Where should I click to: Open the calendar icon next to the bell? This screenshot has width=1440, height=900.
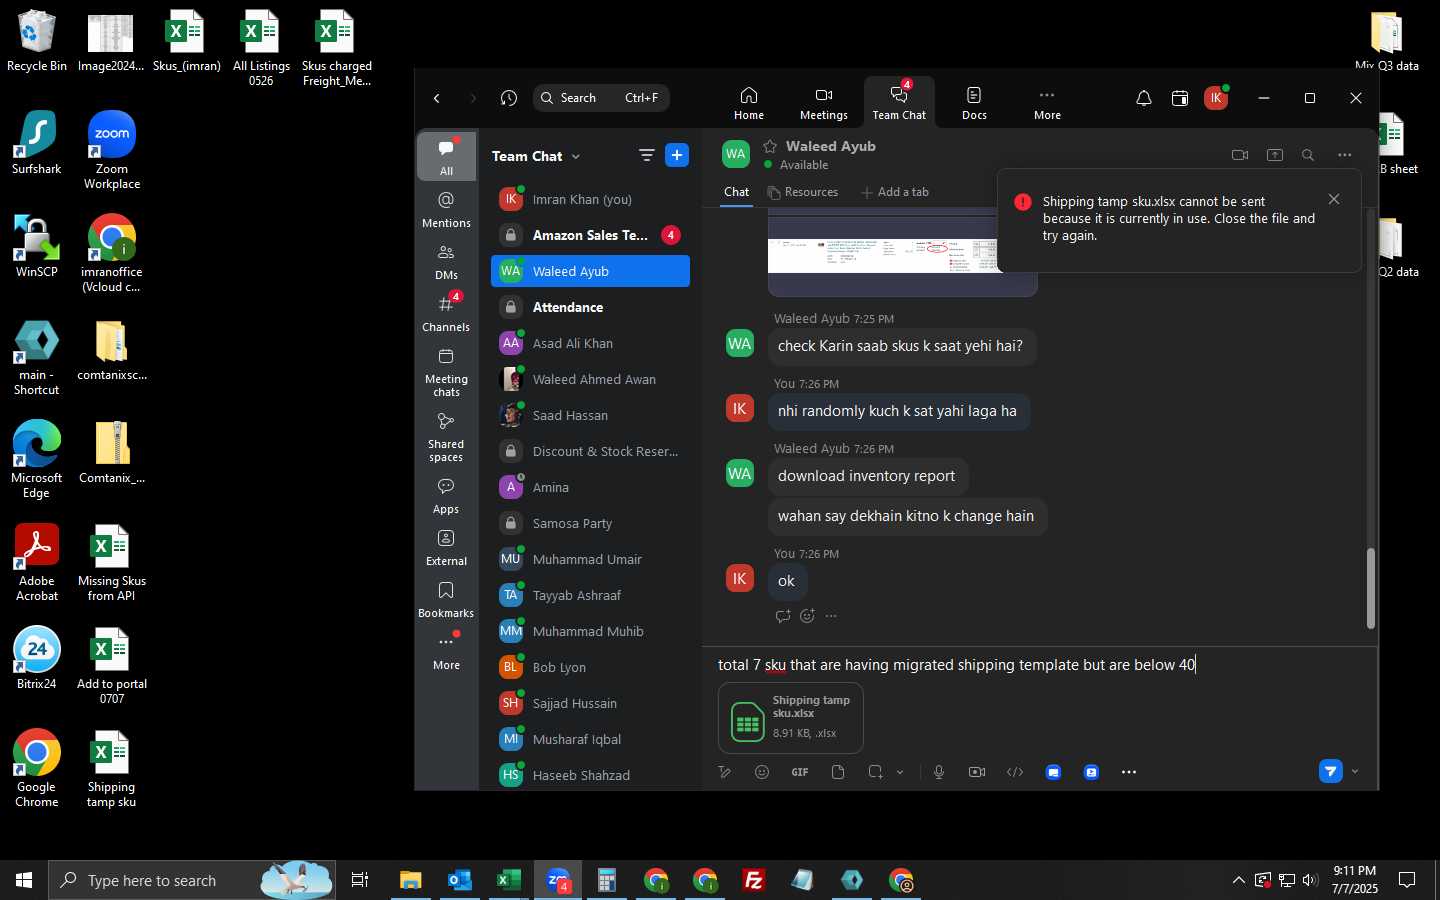1180,98
